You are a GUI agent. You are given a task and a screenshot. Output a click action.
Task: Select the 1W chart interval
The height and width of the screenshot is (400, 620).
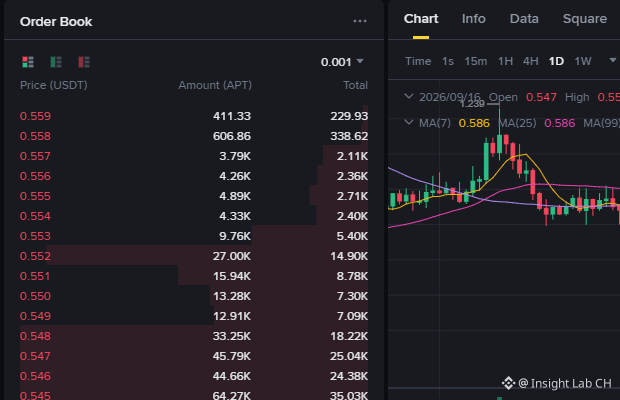click(583, 61)
